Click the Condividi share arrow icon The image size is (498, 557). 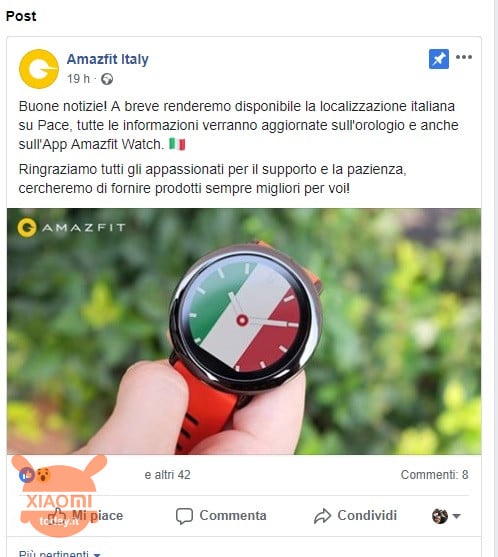coord(322,516)
